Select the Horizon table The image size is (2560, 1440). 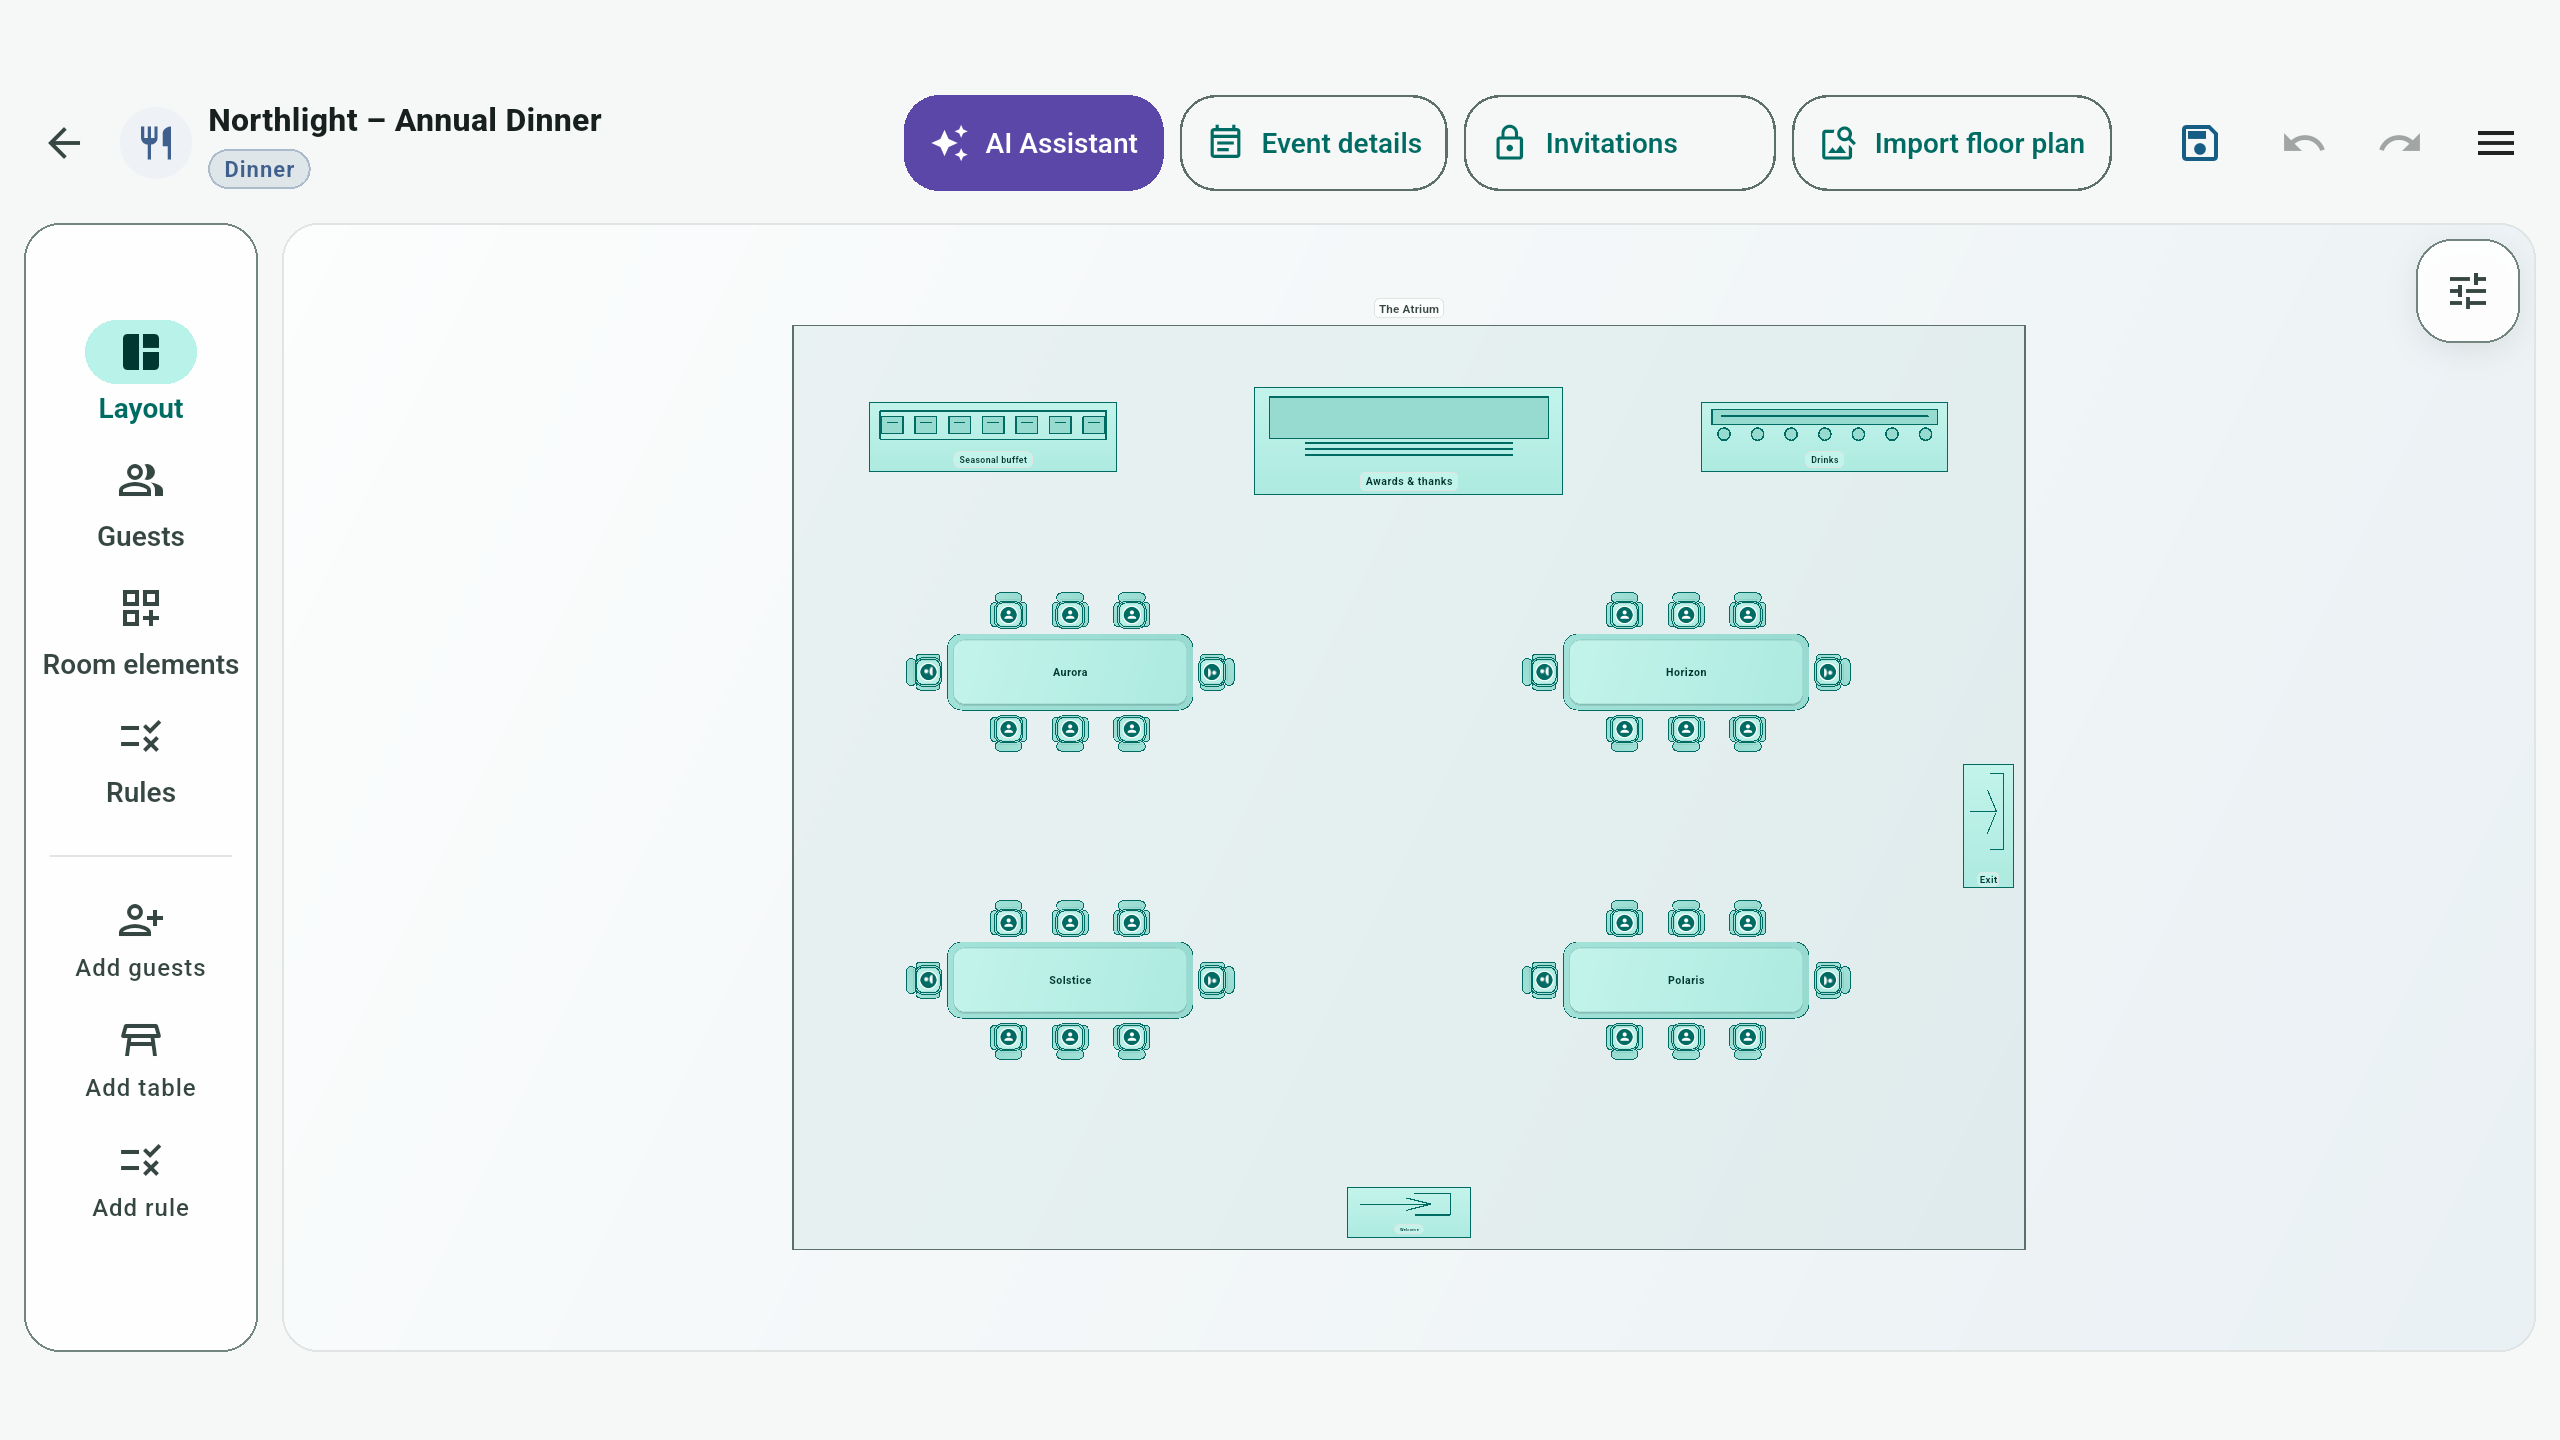coord(1686,672)
